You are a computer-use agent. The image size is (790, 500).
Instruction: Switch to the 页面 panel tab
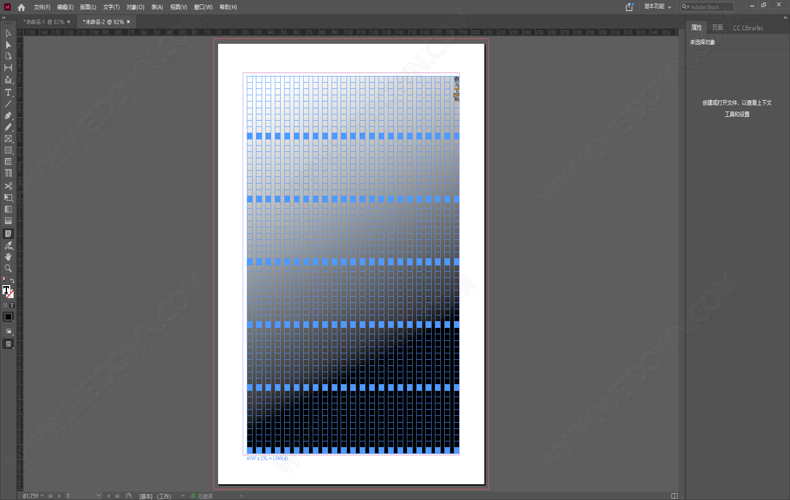(717, 28)
